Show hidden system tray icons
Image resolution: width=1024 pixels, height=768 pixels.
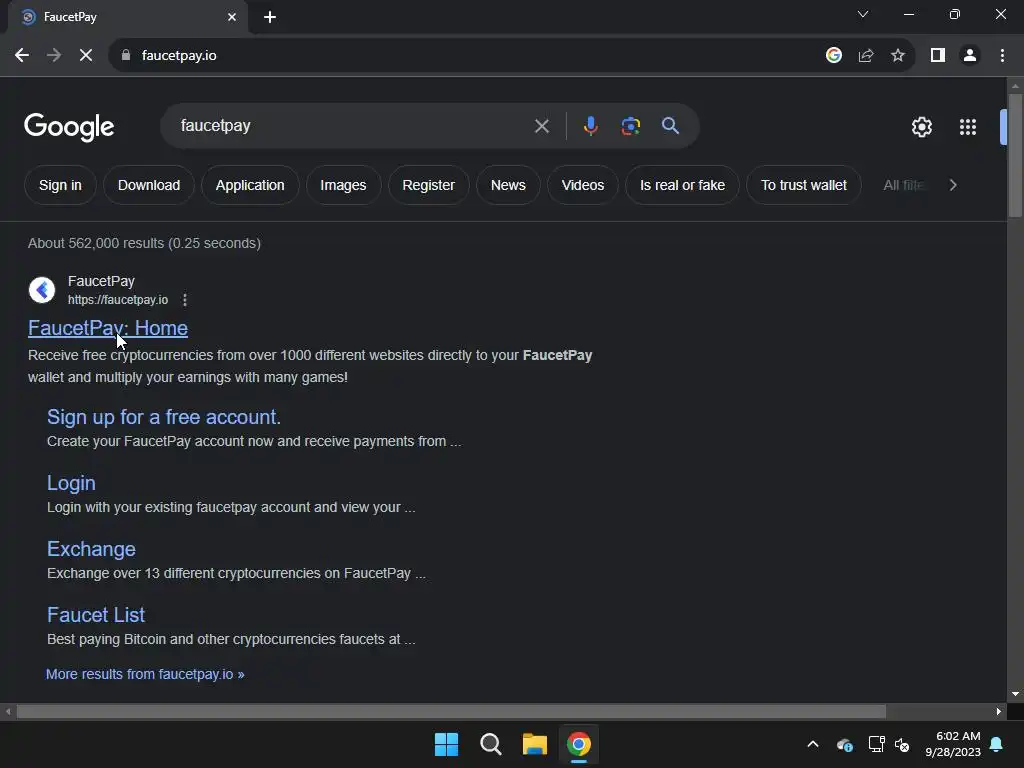(813, 744)
